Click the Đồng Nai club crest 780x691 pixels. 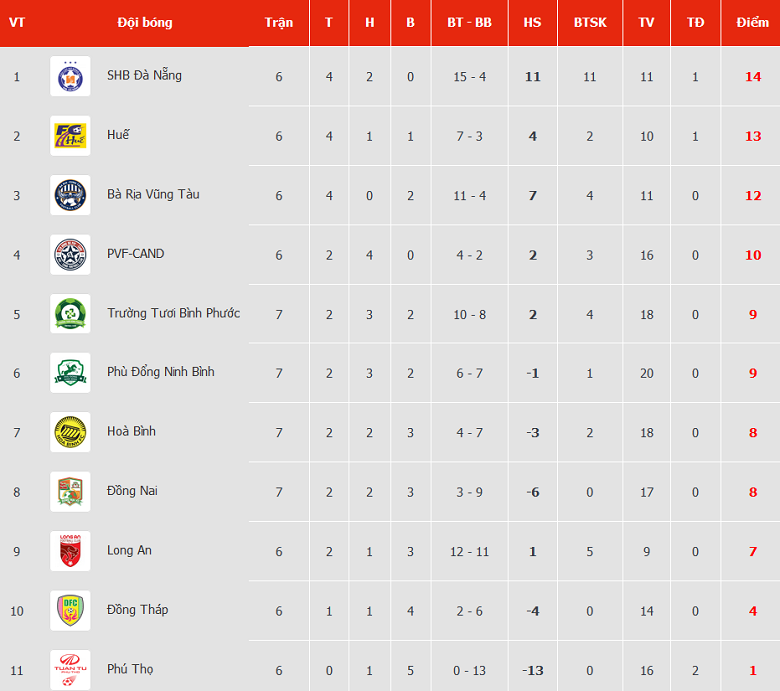[70, 492]
